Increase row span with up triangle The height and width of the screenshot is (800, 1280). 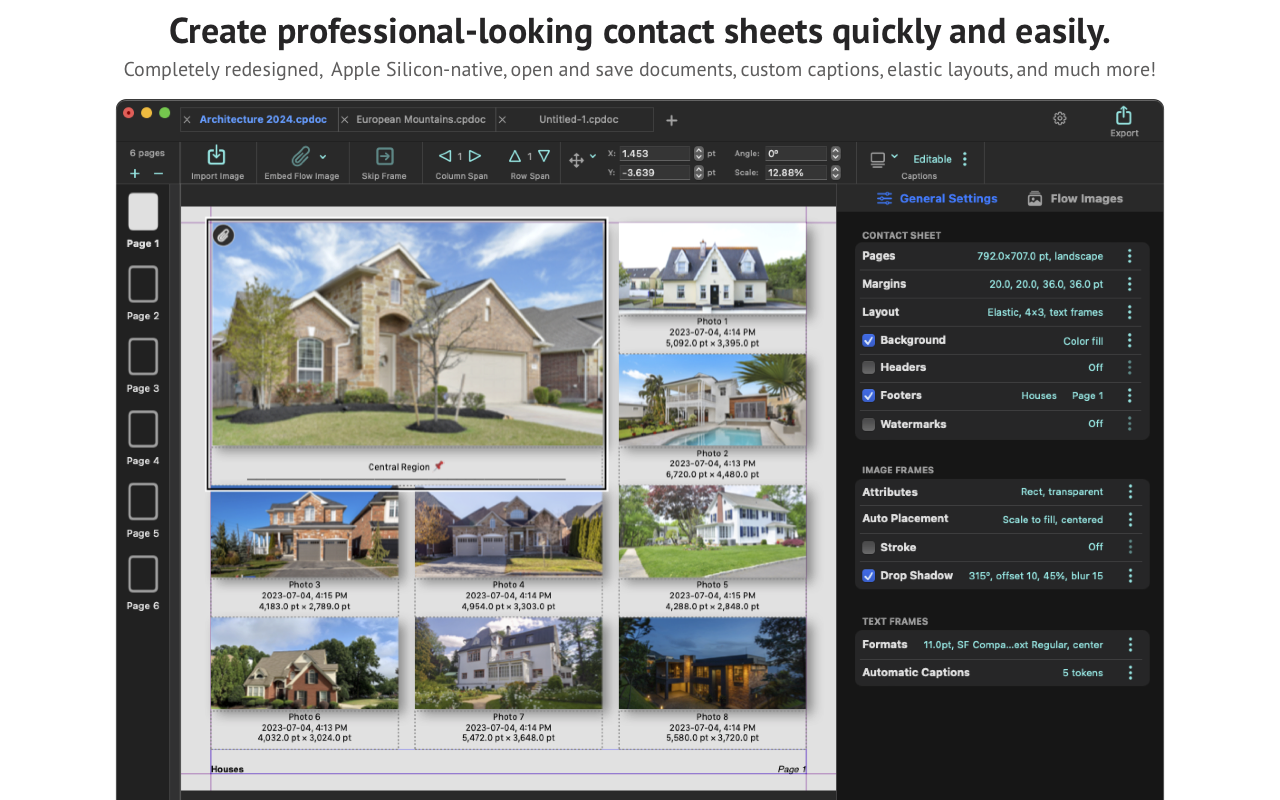[515, 156]
